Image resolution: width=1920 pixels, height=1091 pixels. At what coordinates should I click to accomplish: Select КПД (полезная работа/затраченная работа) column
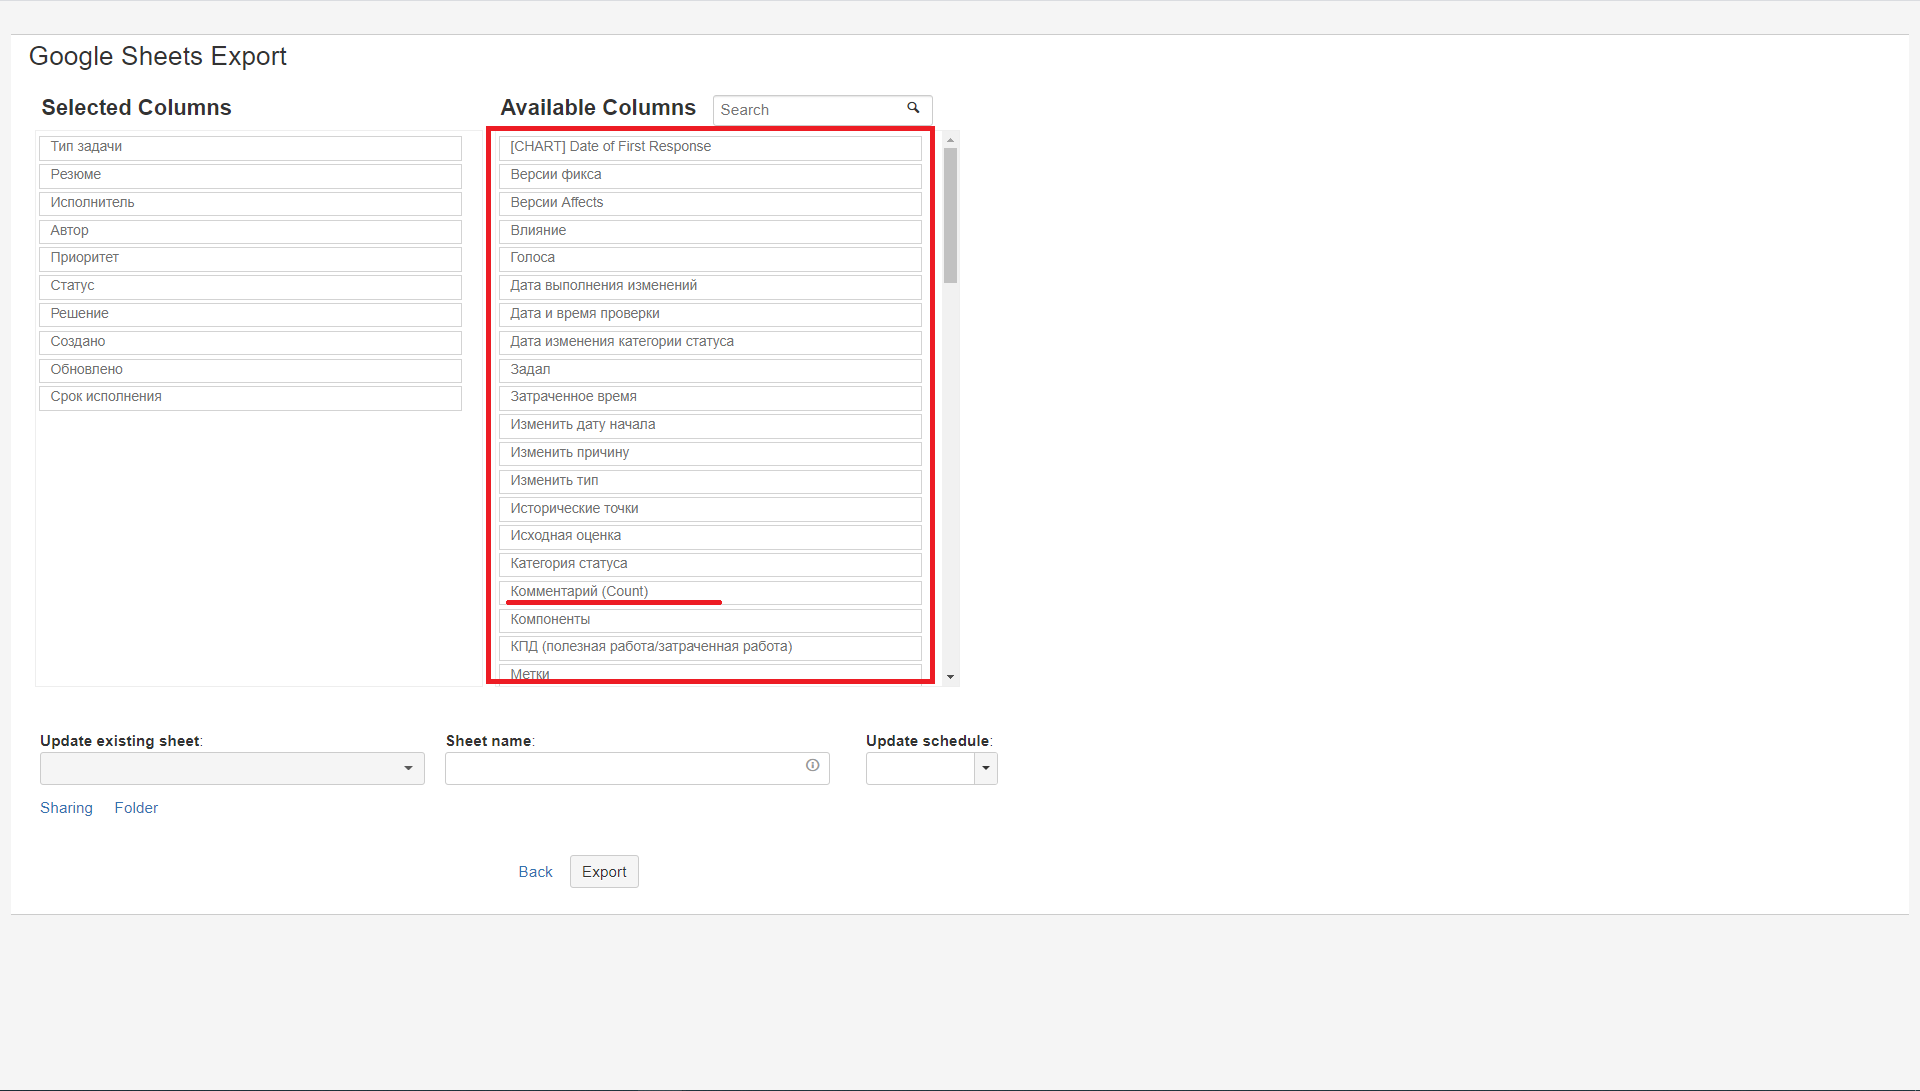coord(710,647)
